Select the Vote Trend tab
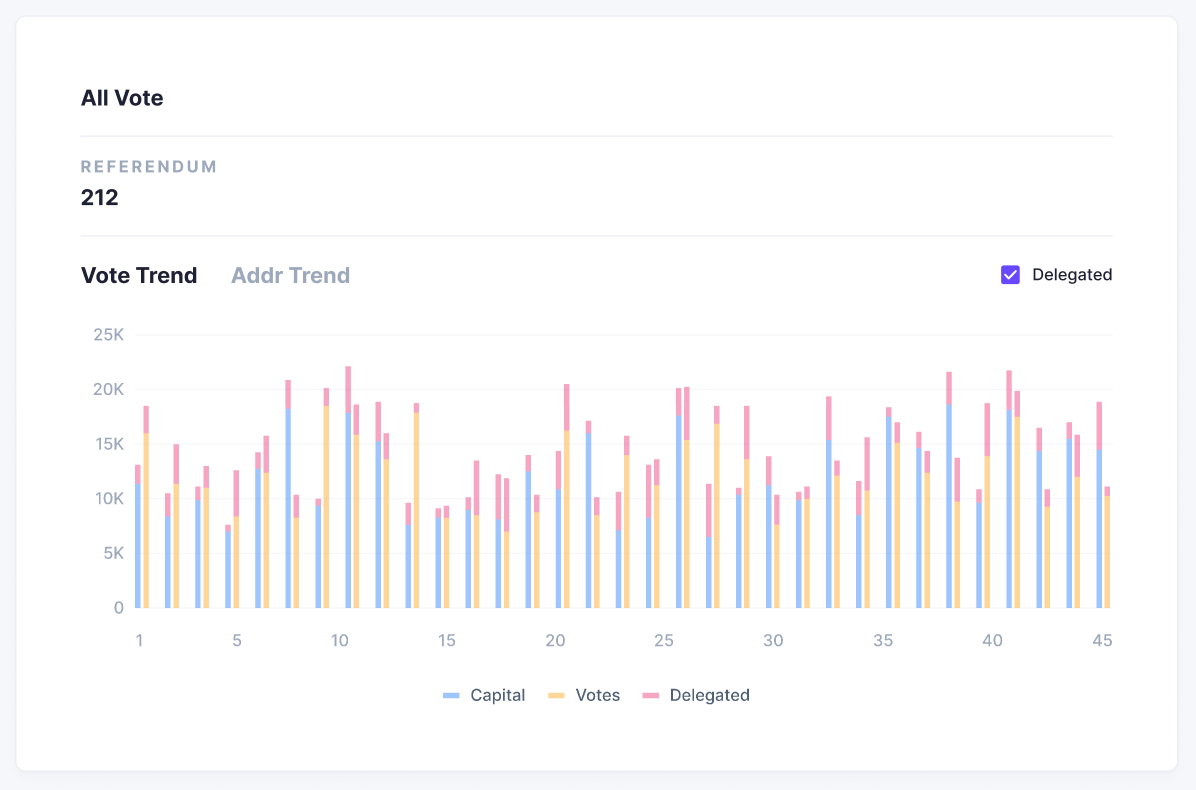 [x=138, y=275]
